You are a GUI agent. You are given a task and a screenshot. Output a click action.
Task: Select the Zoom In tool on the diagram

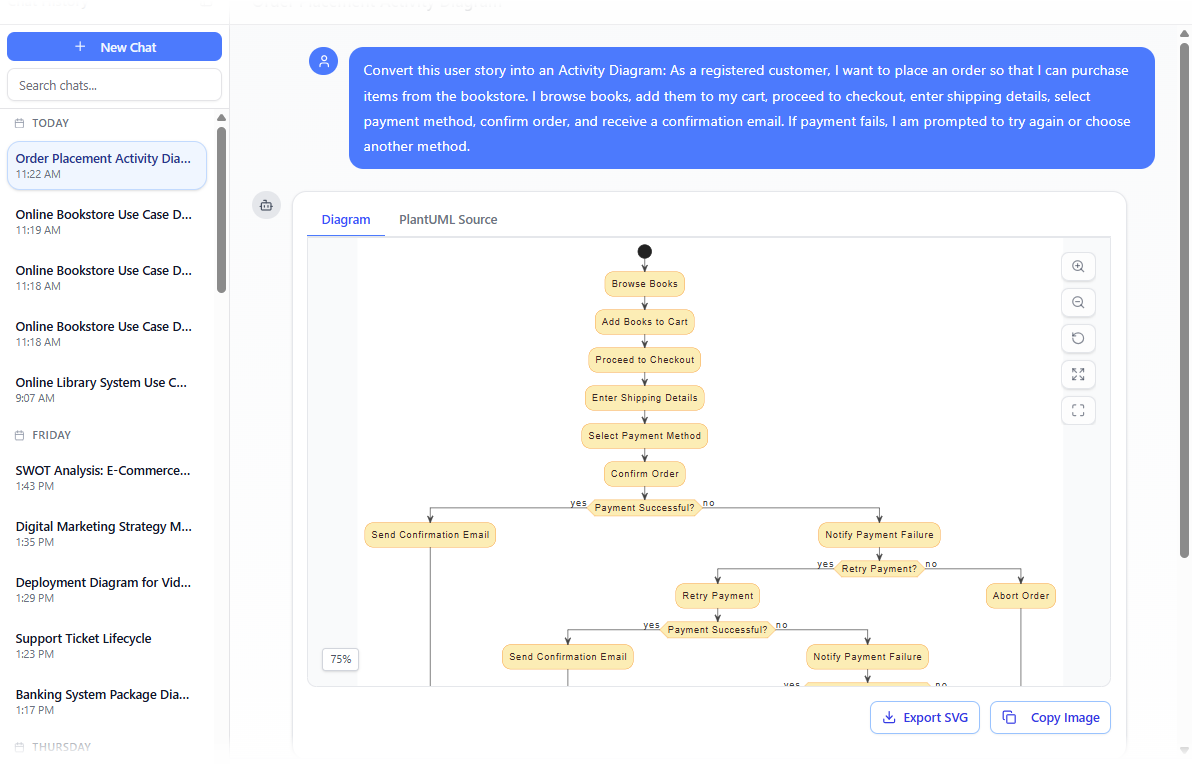[1078, 266]
